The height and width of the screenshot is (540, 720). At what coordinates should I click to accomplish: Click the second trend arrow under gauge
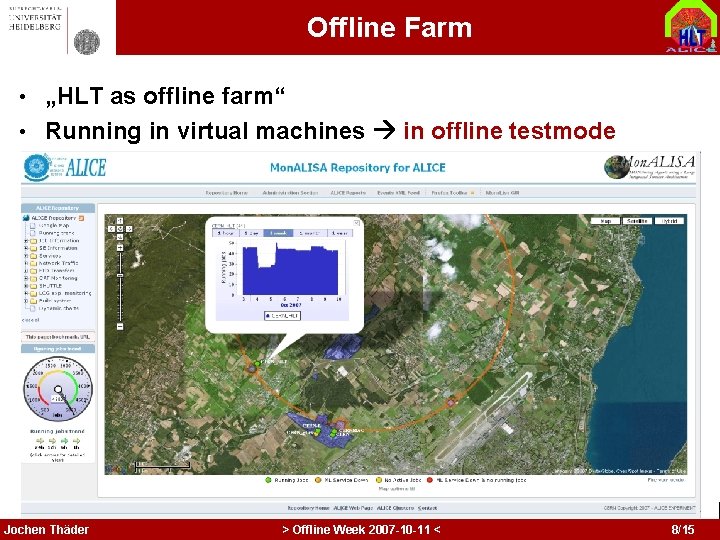(x=52, y=441)
